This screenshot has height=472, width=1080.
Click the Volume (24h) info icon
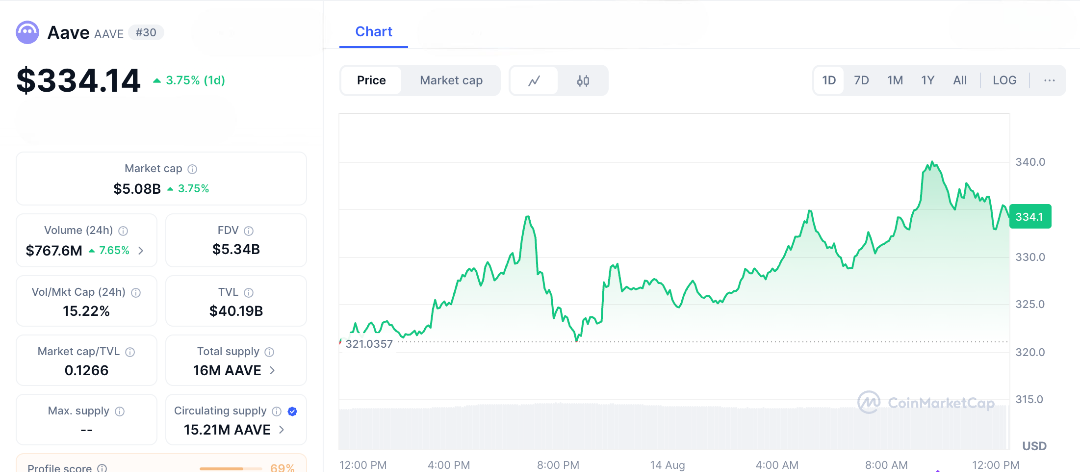123,231
